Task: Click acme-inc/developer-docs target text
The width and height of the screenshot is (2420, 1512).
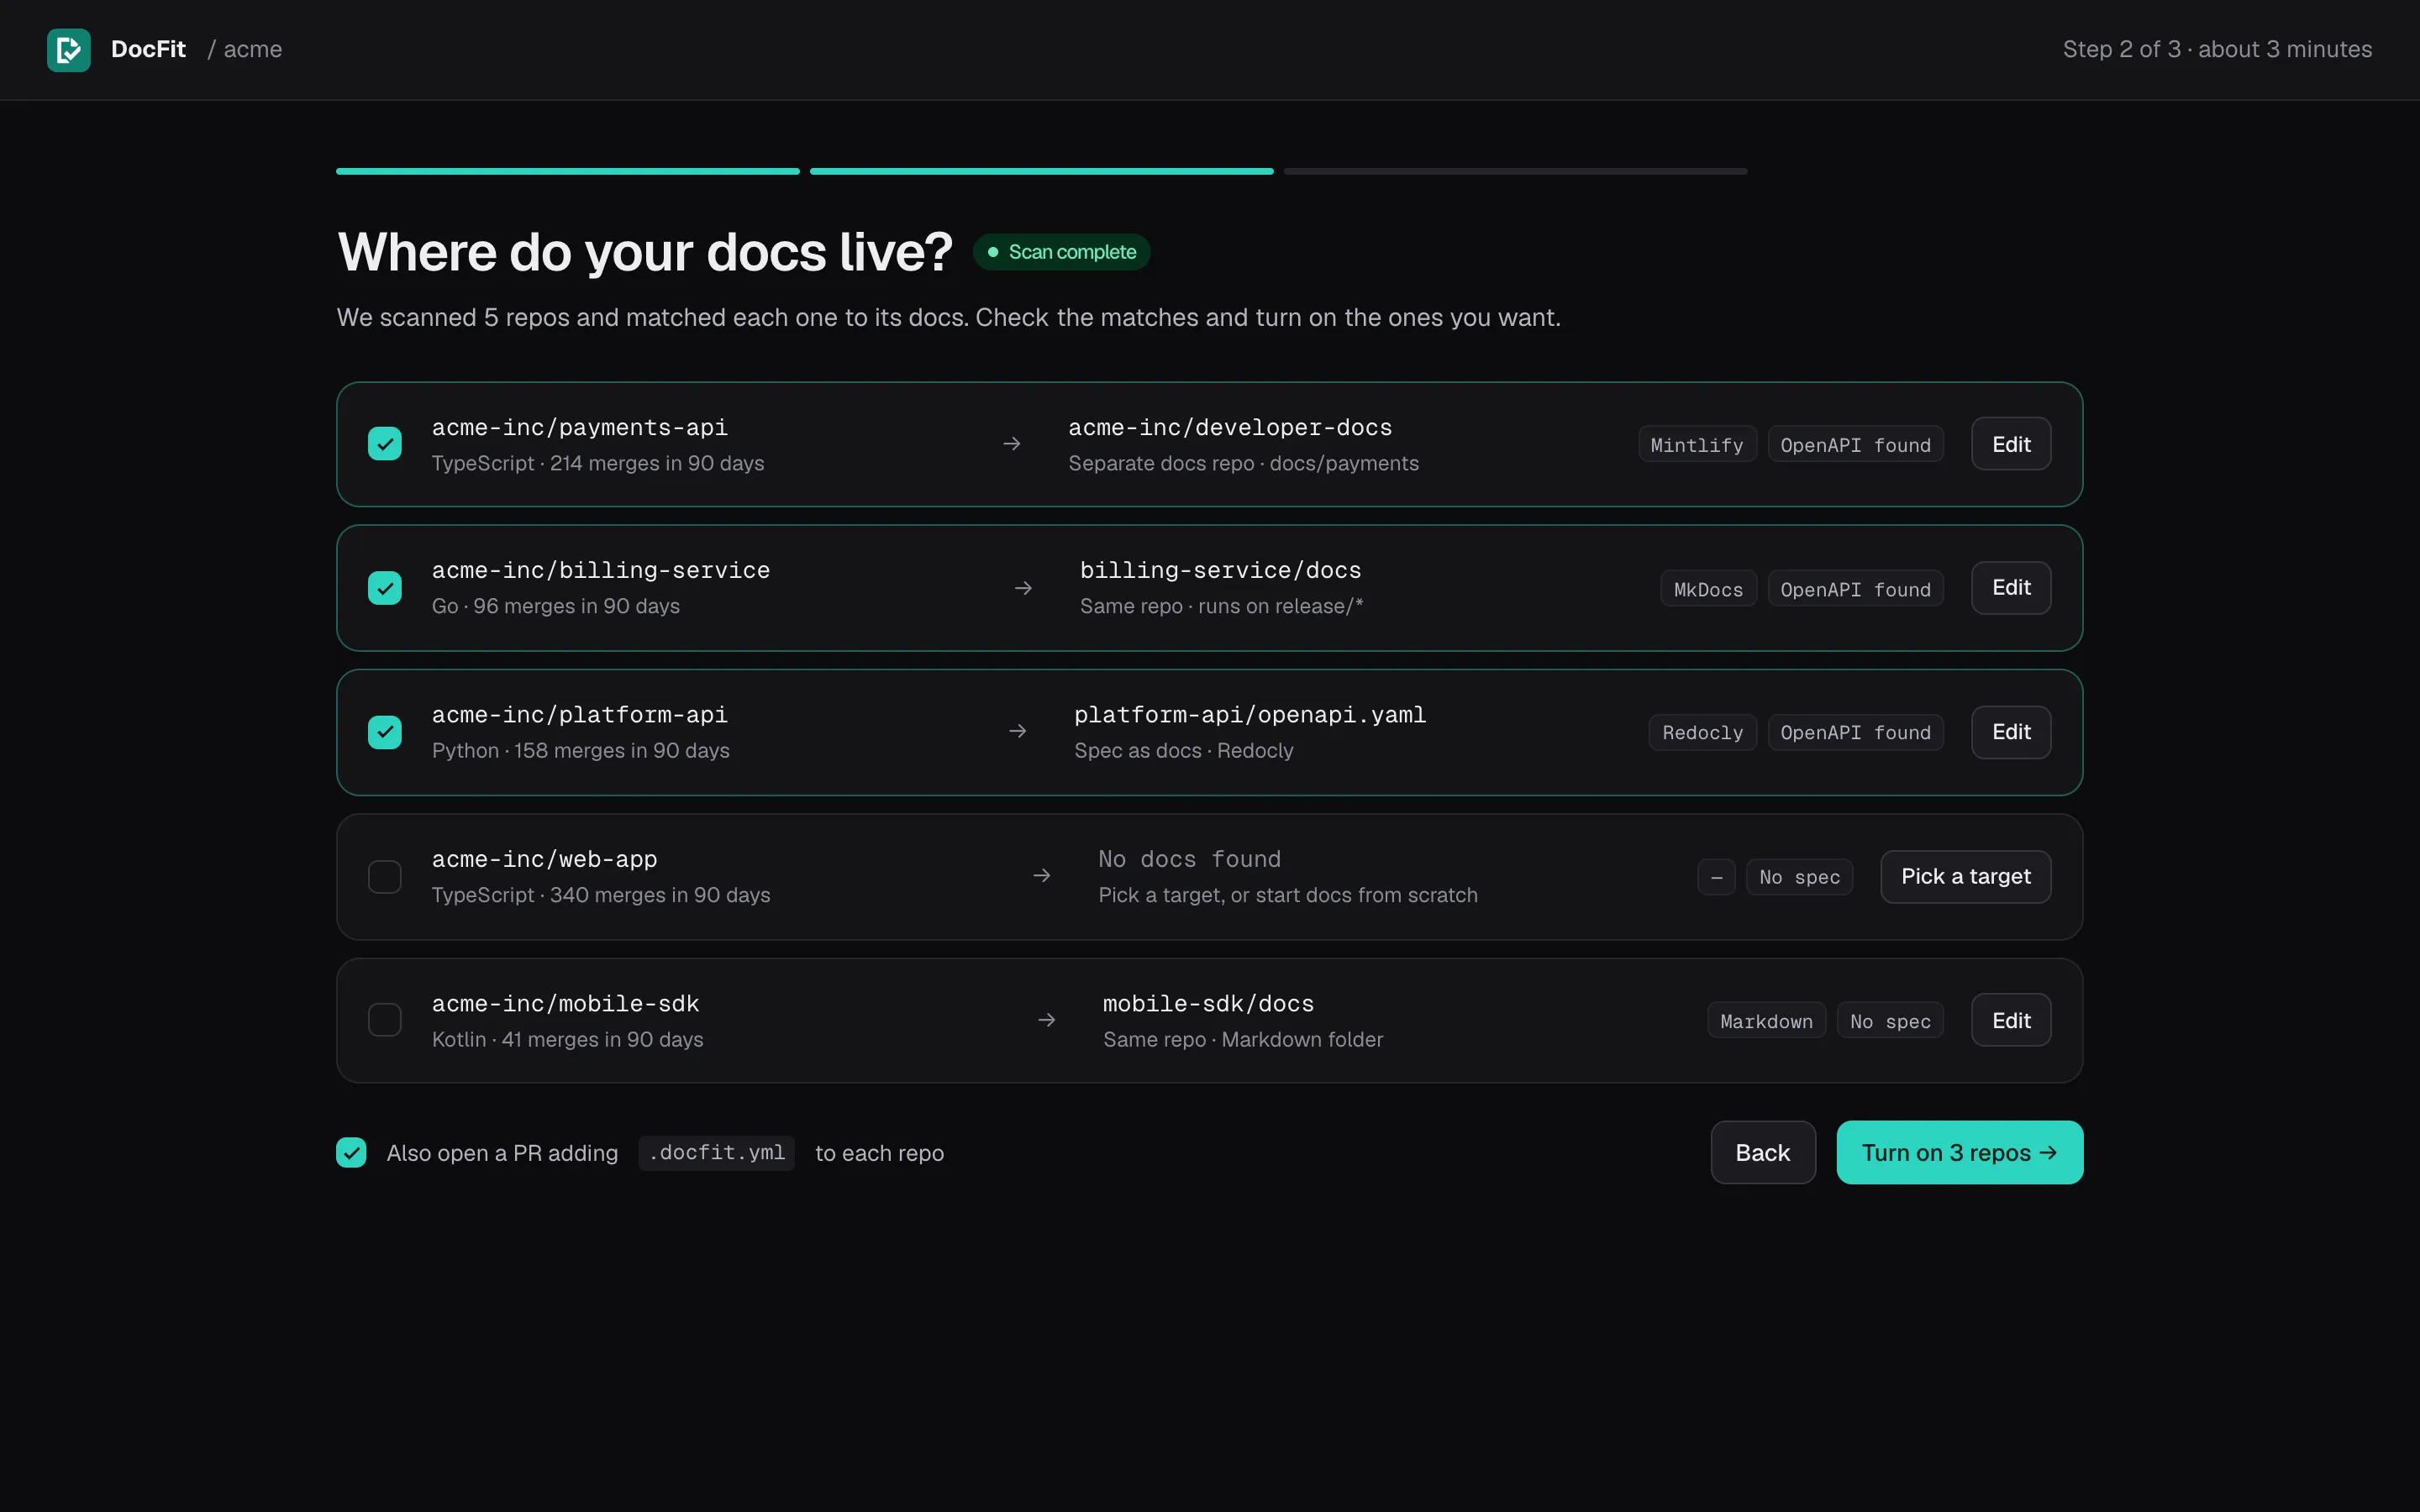Action: pos(1230,428)
